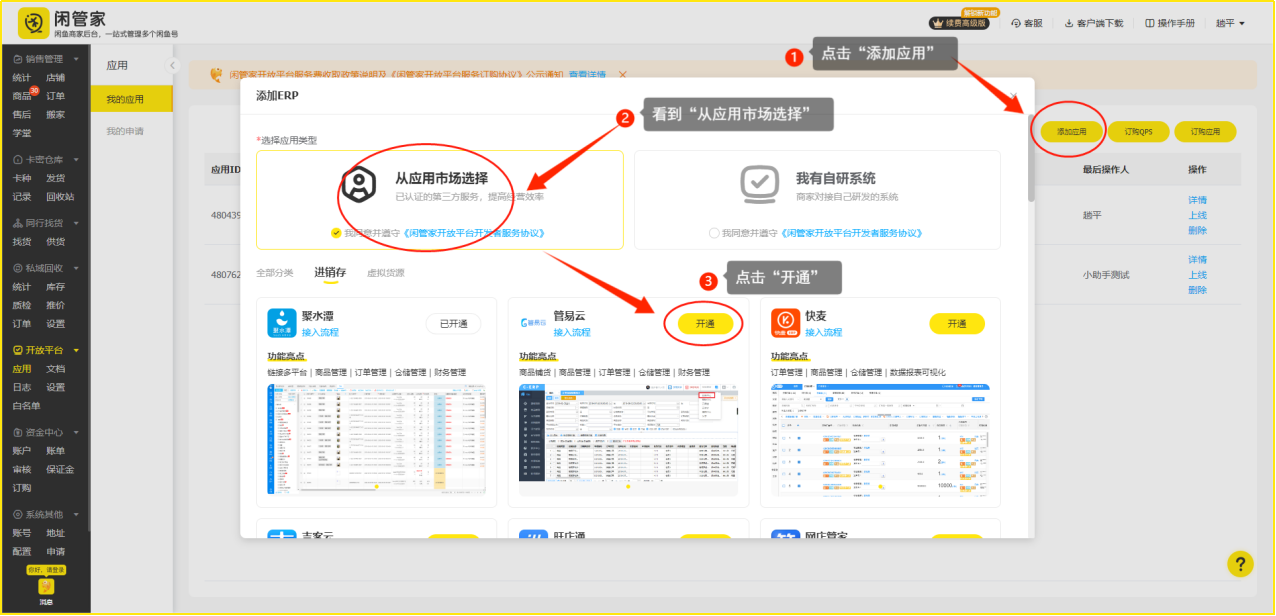Screen dimensions: 1276x616
Task: Click 开通 button for 管易云
Action: 704,323
